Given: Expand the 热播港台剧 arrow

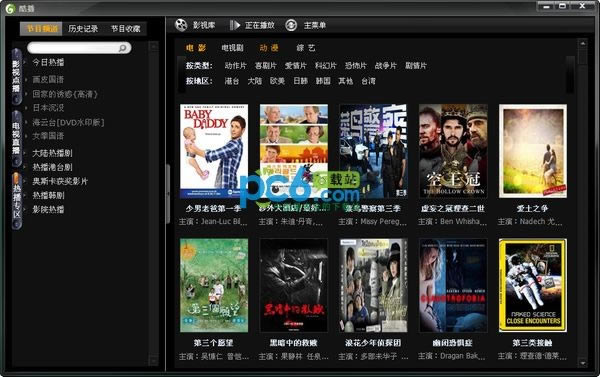Looking at the screenshot, I should tap(25, 167).
